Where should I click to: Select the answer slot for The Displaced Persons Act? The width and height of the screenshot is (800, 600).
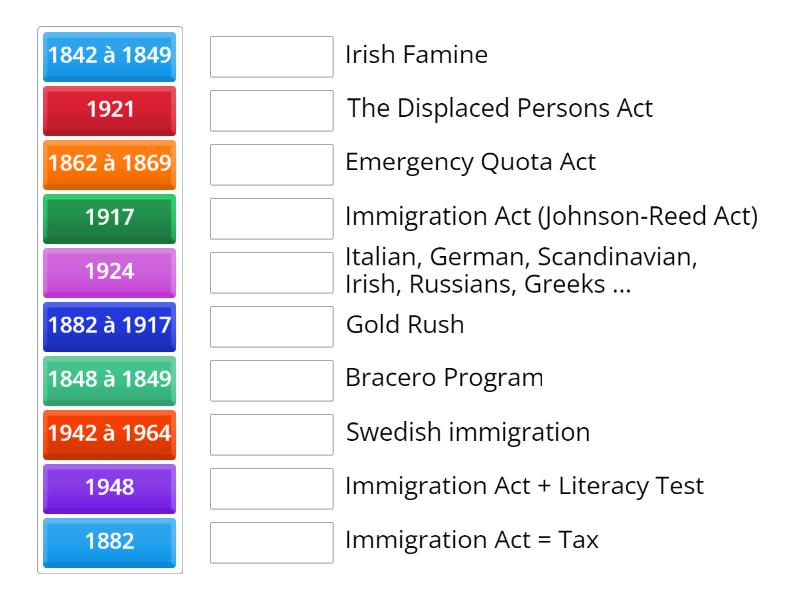click(x=272, y=111)
